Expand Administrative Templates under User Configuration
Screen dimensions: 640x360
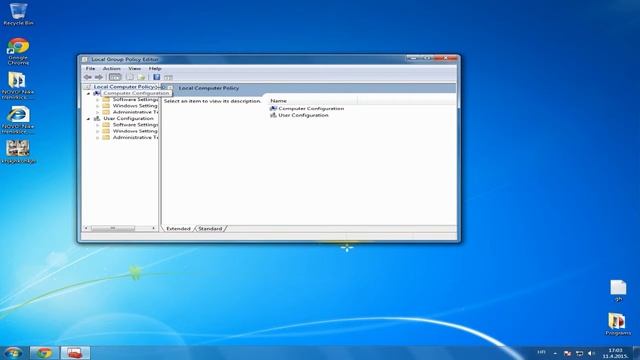tap(98, 138)
